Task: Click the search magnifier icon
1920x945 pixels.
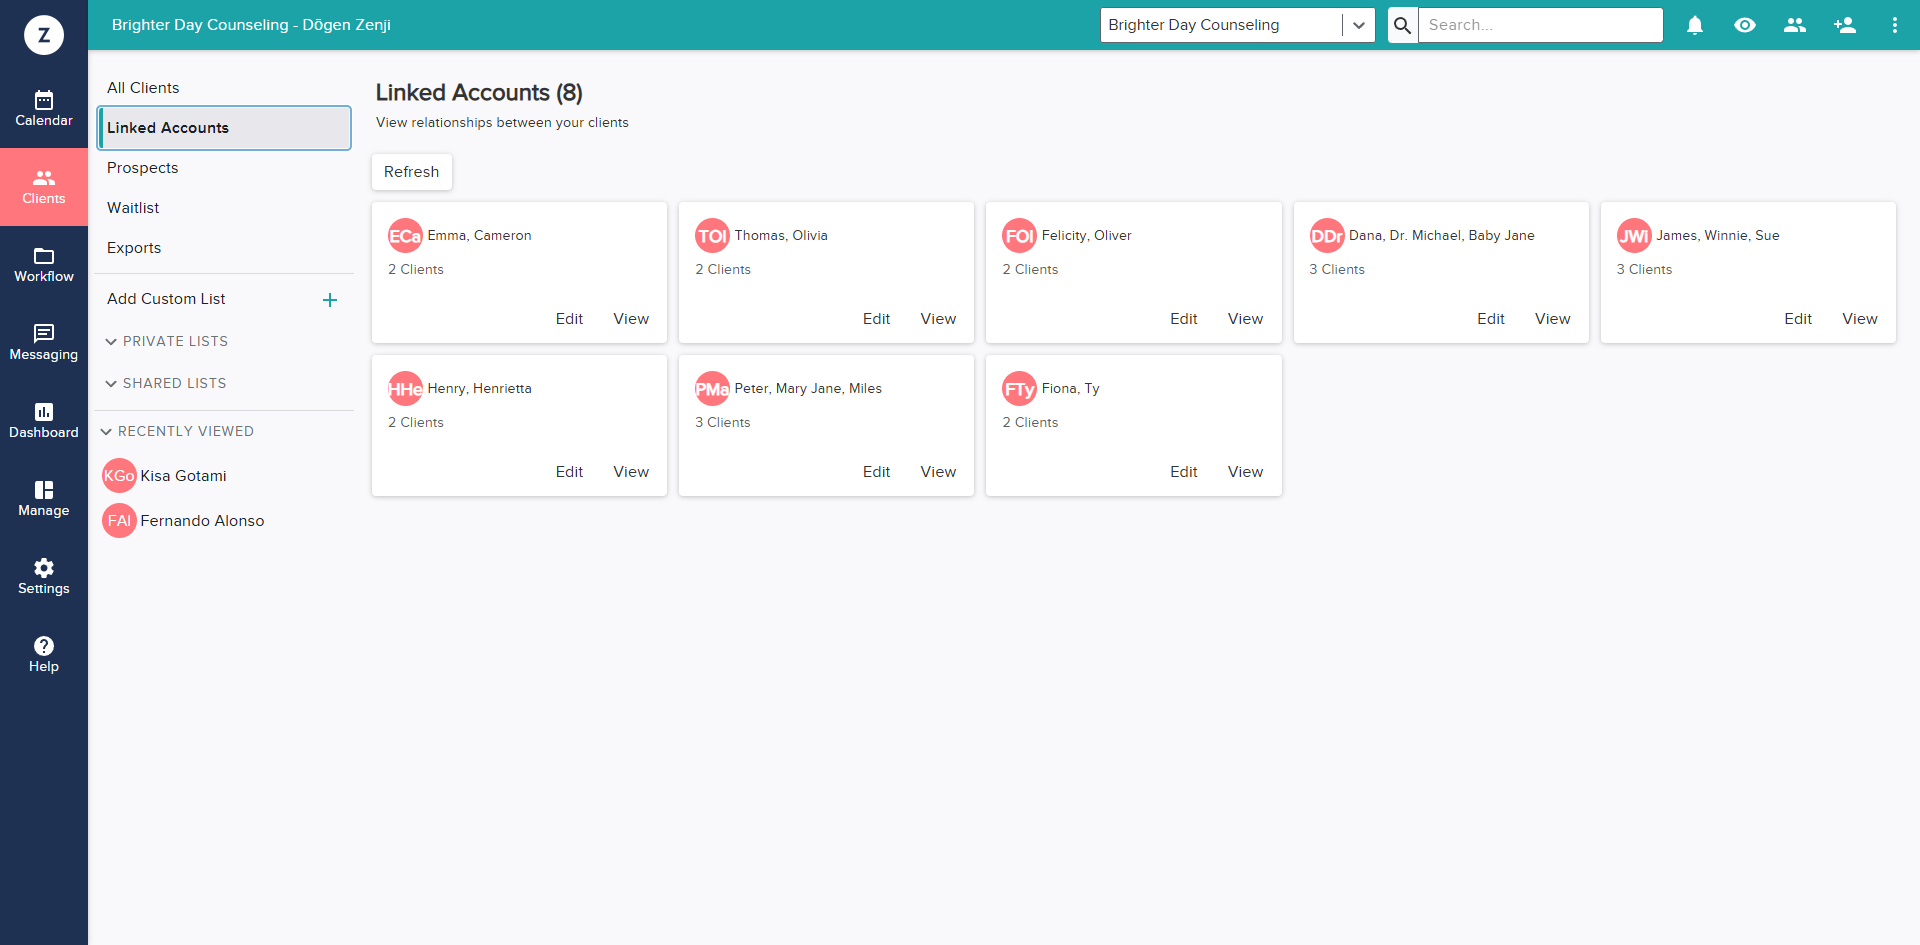Action: coord(1403,25)
